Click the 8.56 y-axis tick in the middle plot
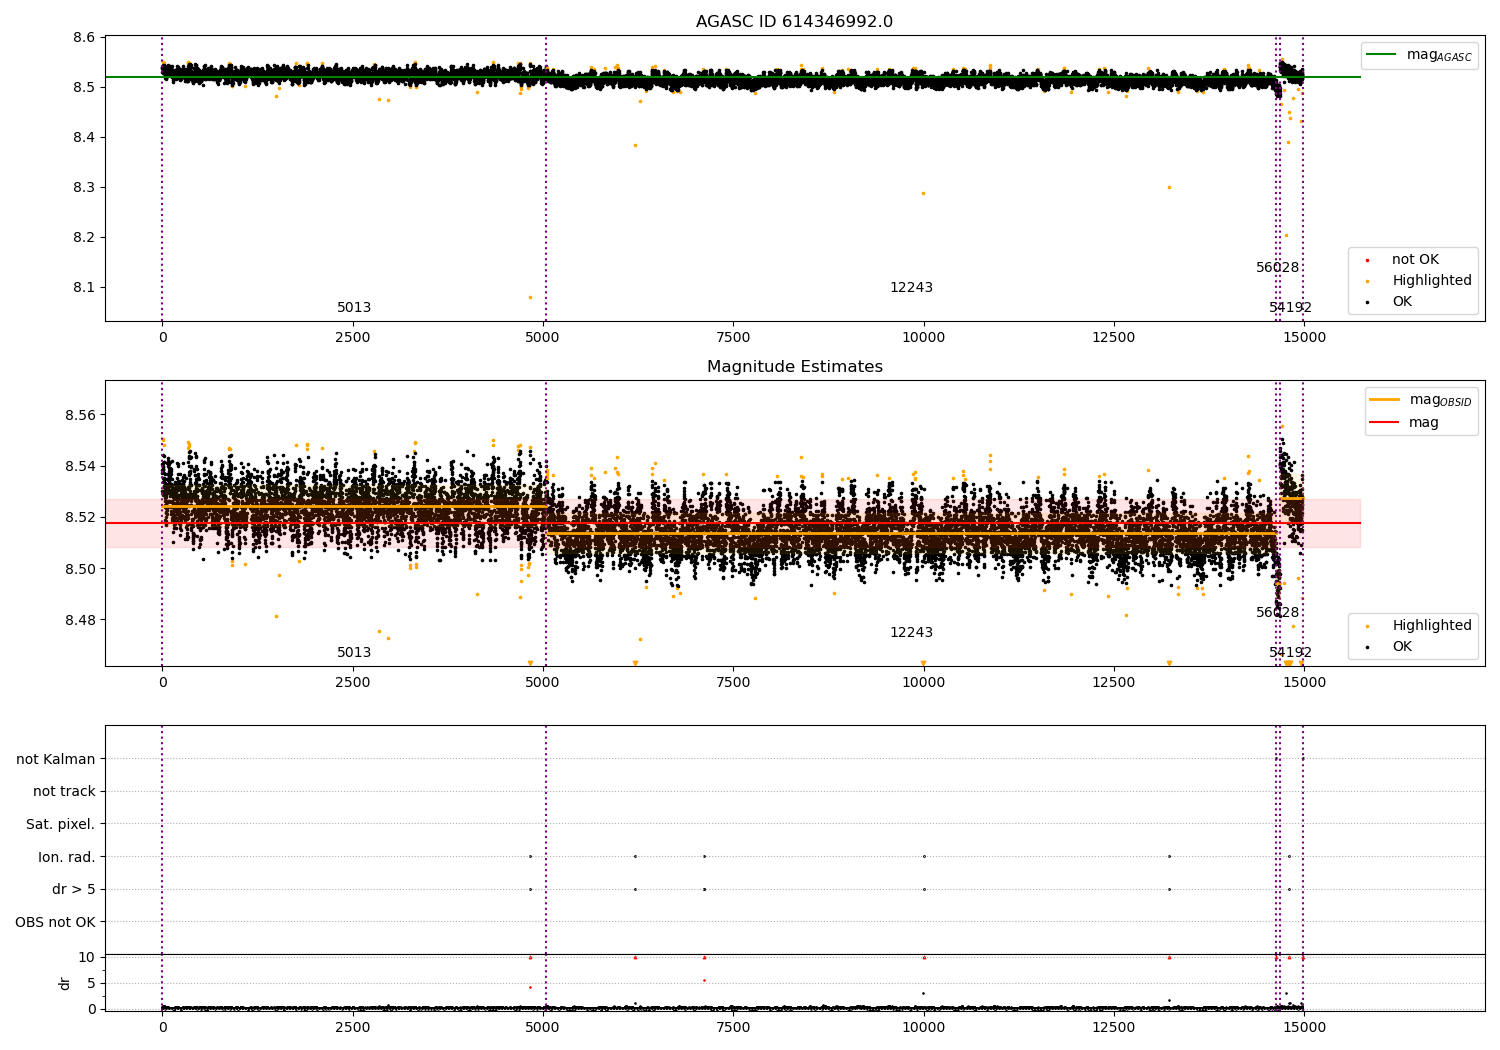This screenshot has height=1050, width=1500. [x=80, y=415]
